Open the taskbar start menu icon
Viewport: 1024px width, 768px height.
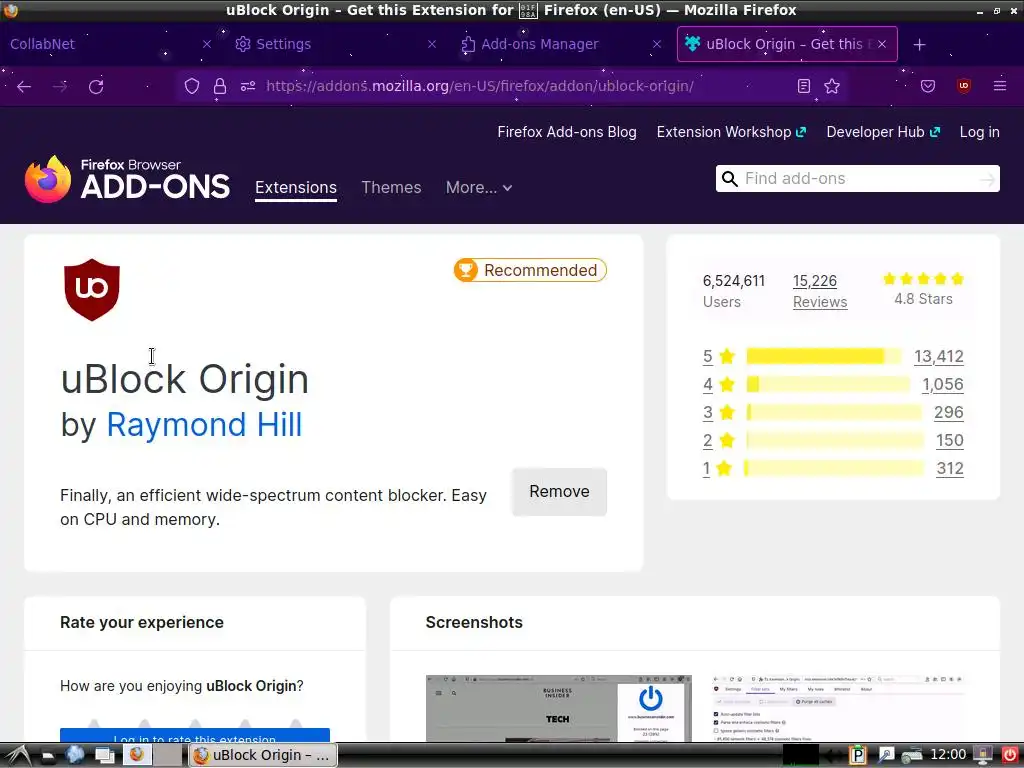pyautogui.click(x=16, y=755)
